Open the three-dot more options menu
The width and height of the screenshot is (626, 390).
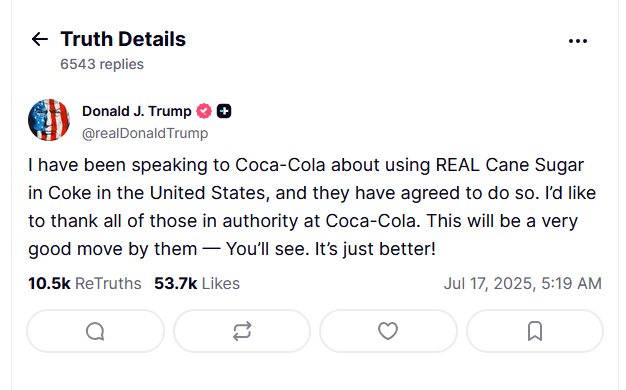(578, 41)
